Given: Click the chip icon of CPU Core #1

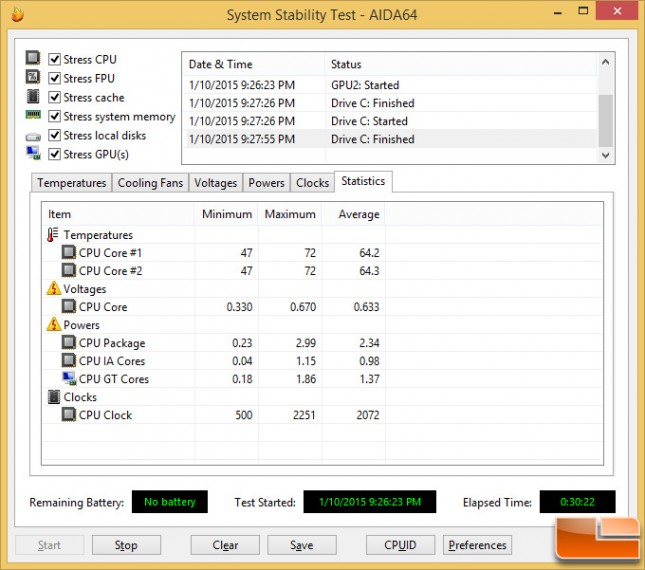Looking at the screenshot, I should click(x=69, y=253).
